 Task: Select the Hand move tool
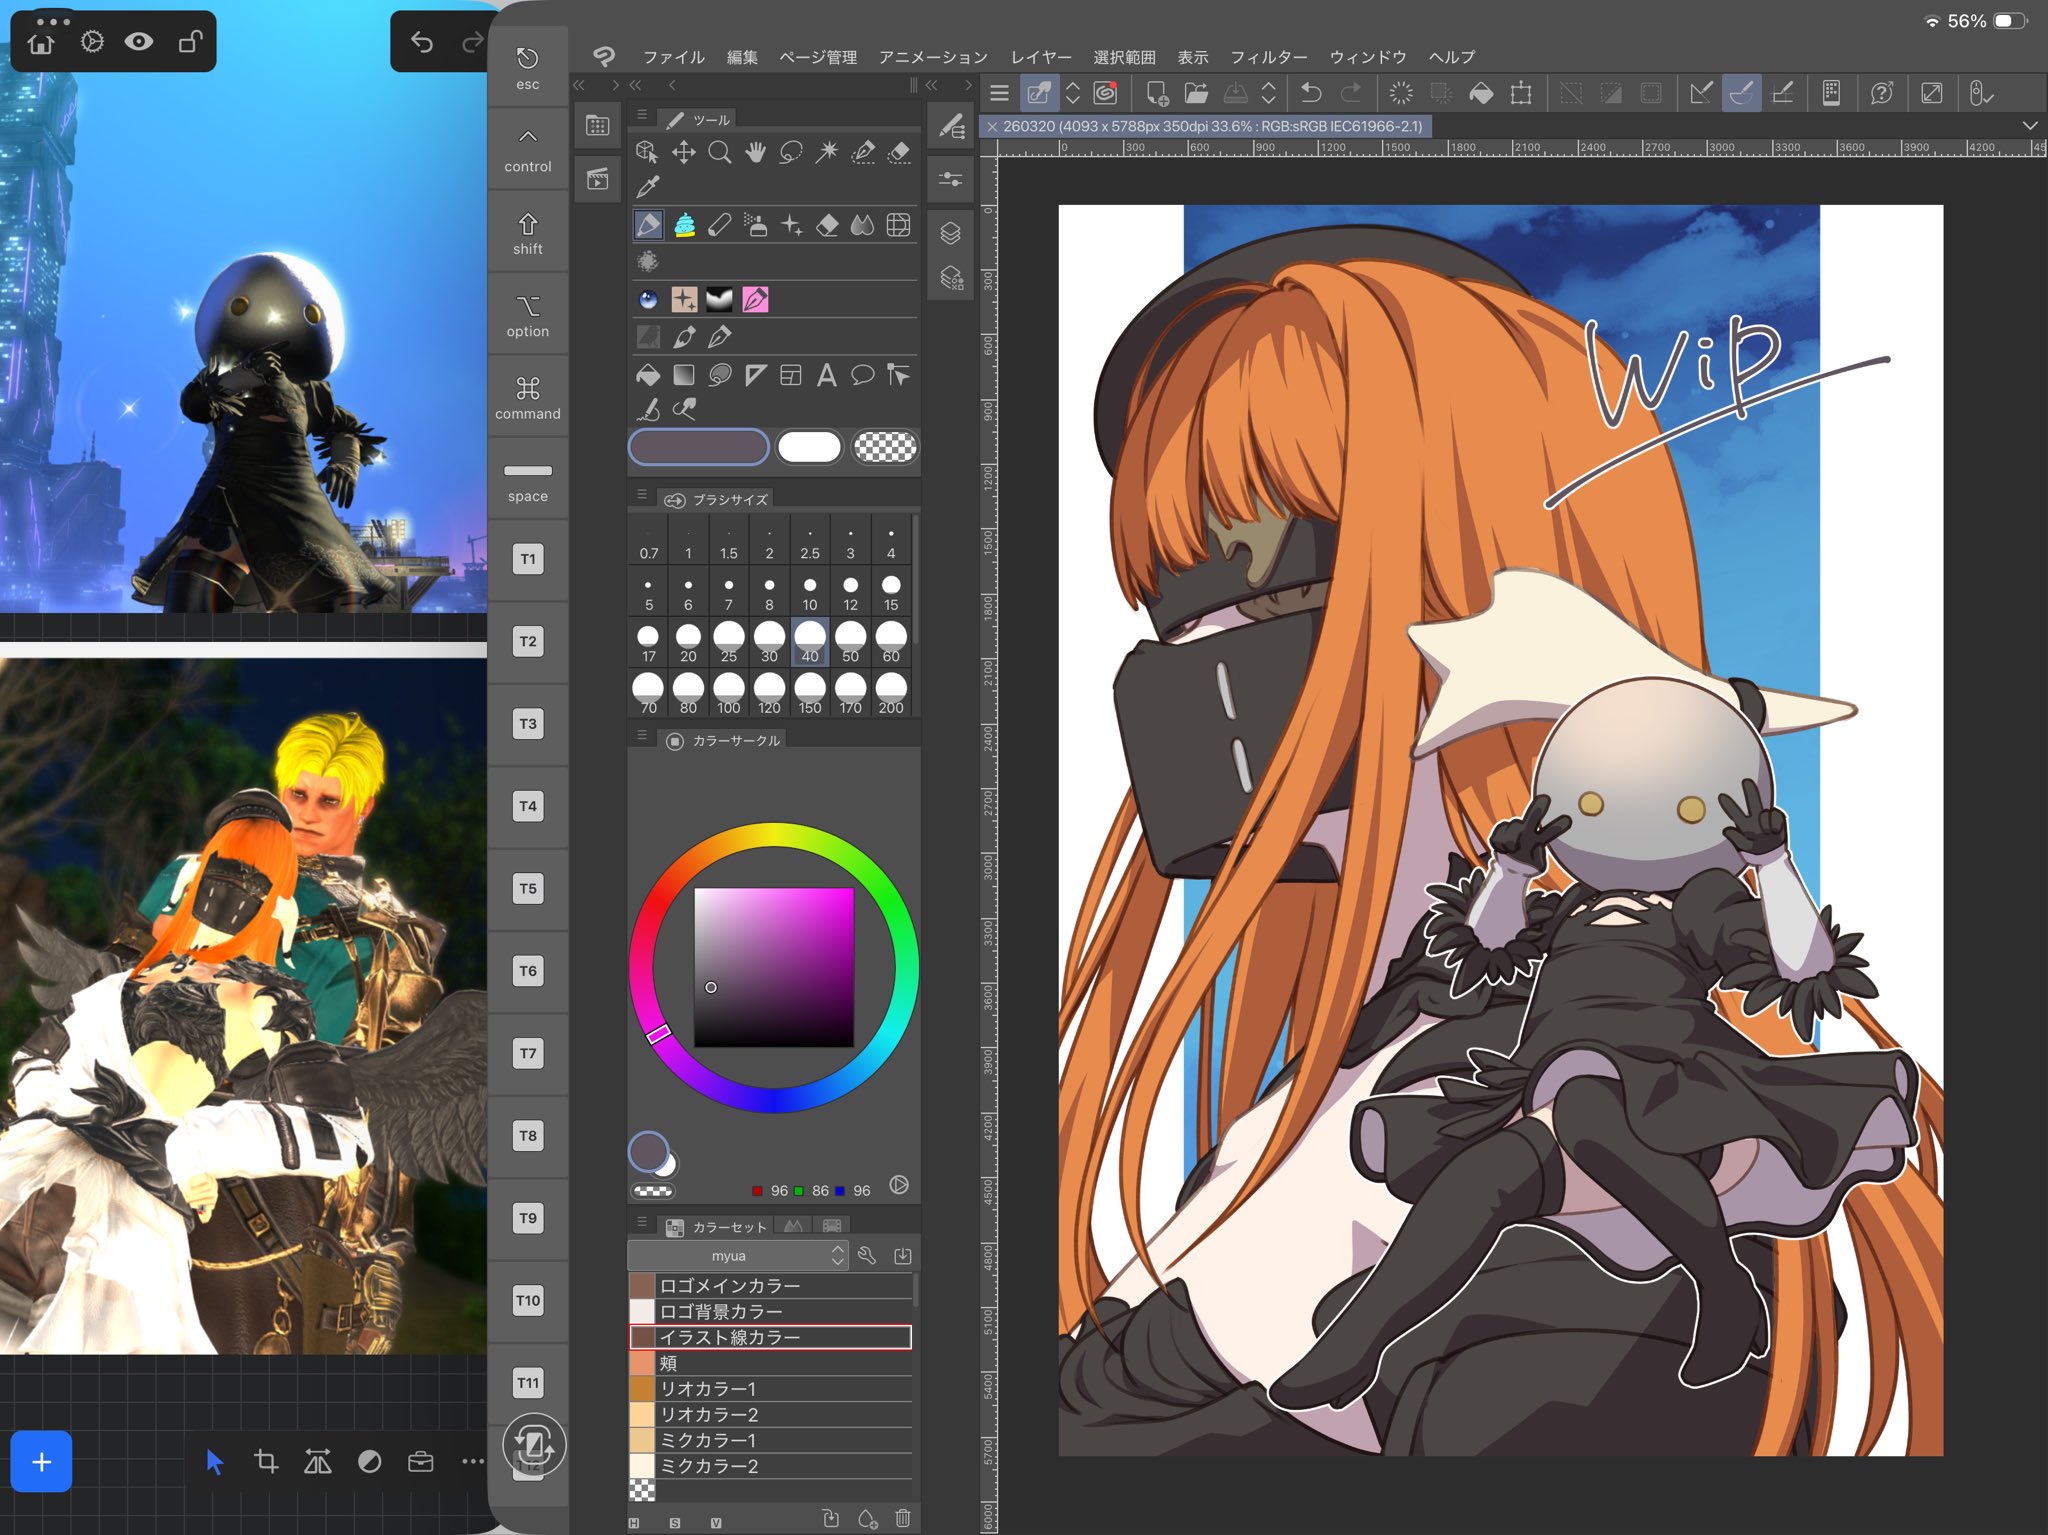pyautogui.click(x=755, y=152)
